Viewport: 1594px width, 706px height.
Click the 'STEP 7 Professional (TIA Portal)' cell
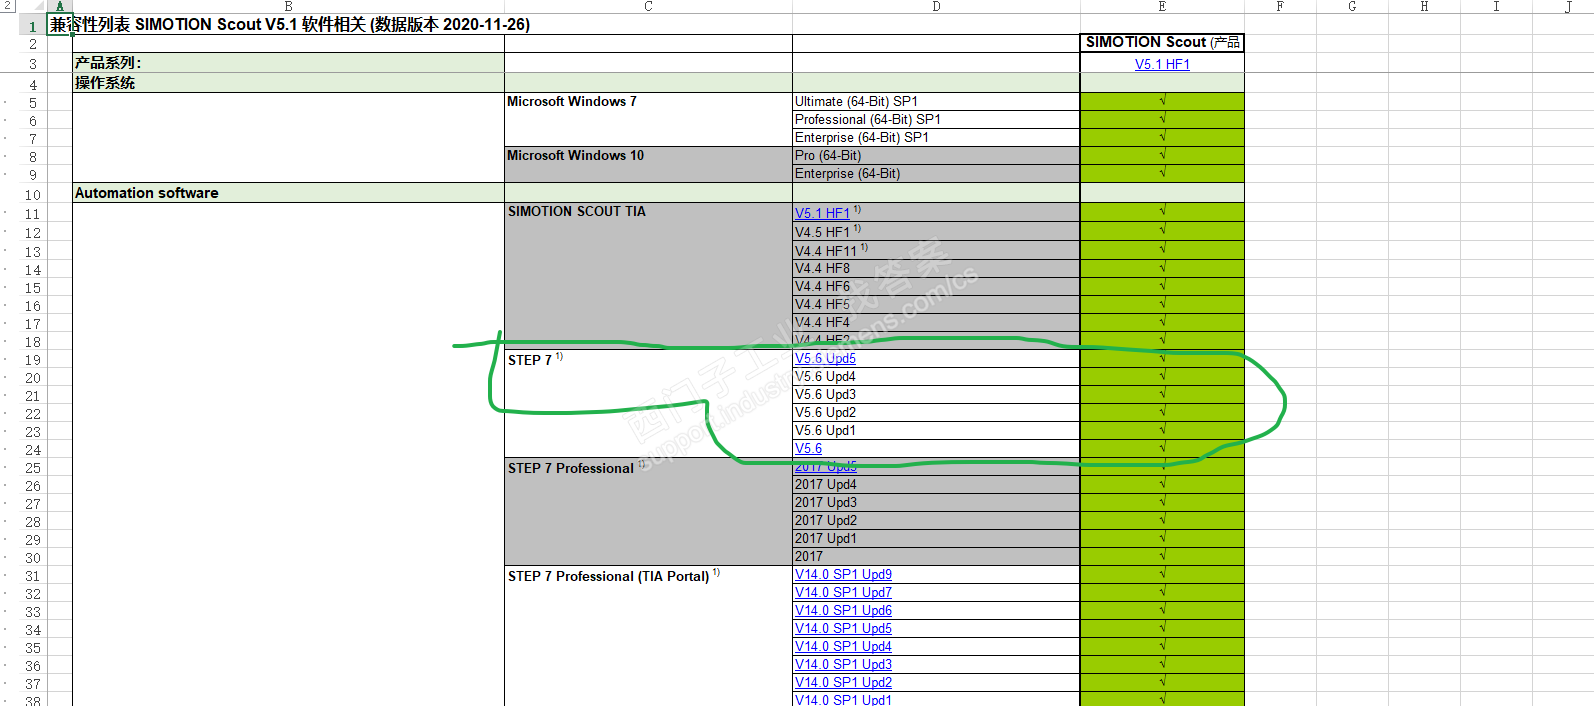click(648, 637)
